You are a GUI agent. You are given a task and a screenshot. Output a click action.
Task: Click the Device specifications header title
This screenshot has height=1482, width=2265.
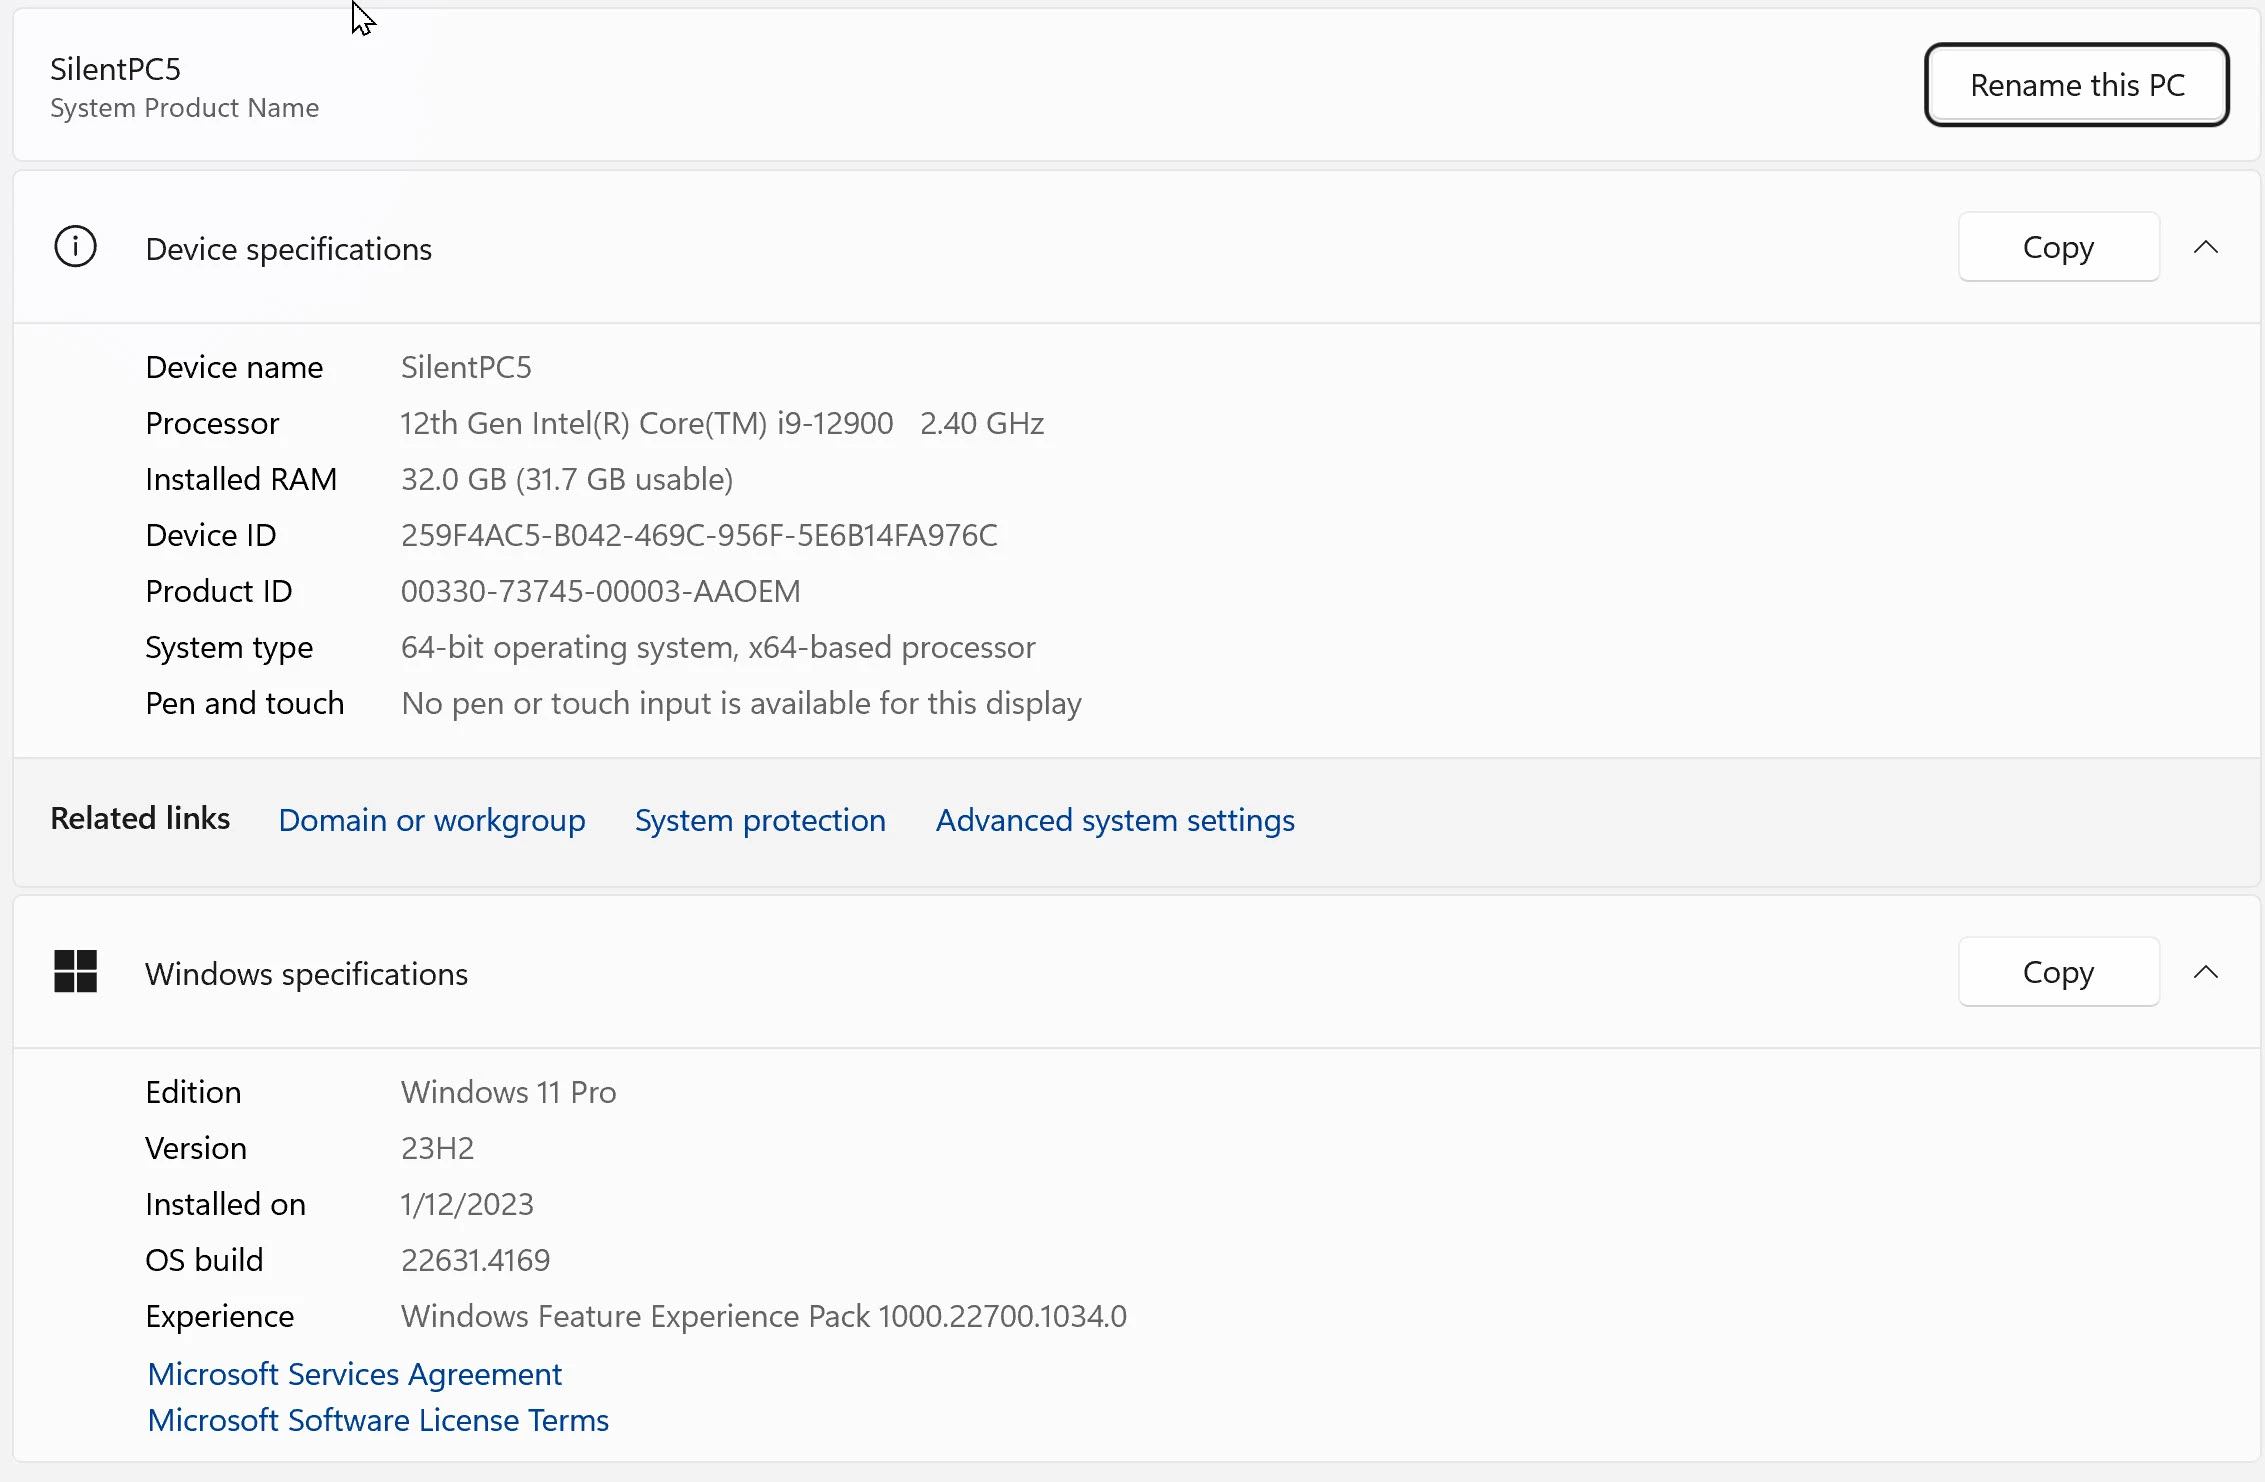pos(288,249)
